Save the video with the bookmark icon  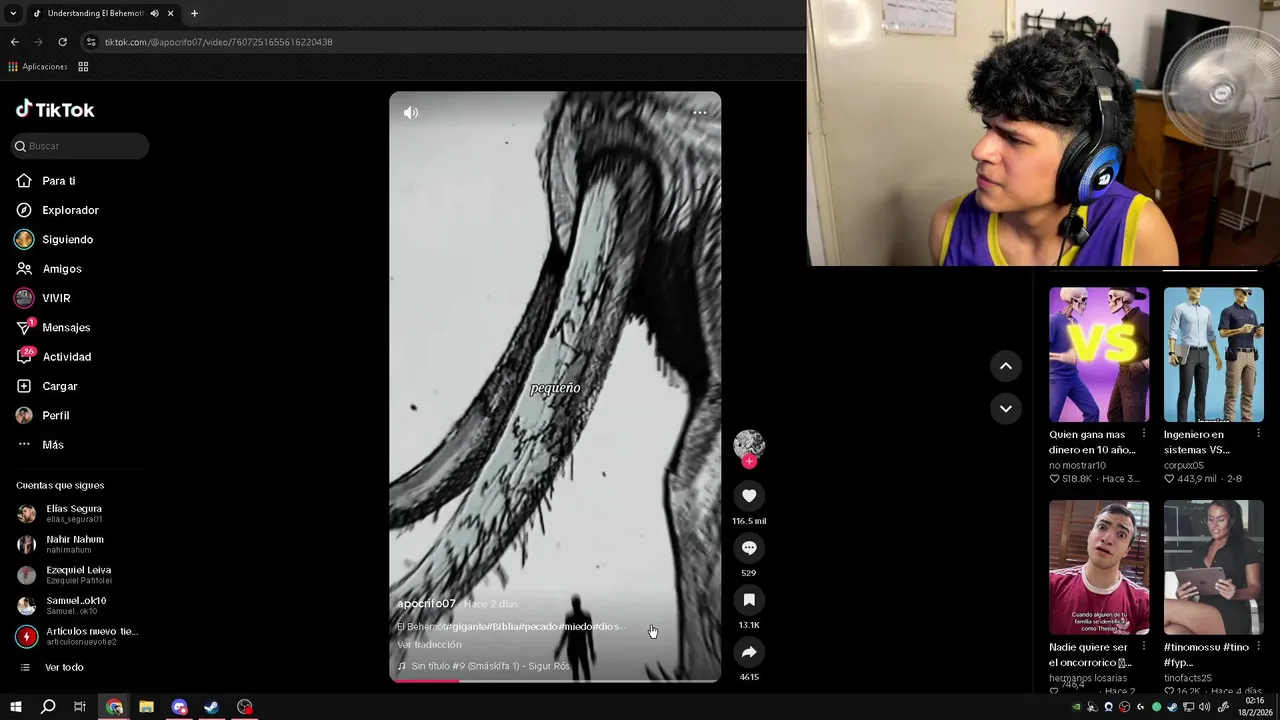pos(749,599)
